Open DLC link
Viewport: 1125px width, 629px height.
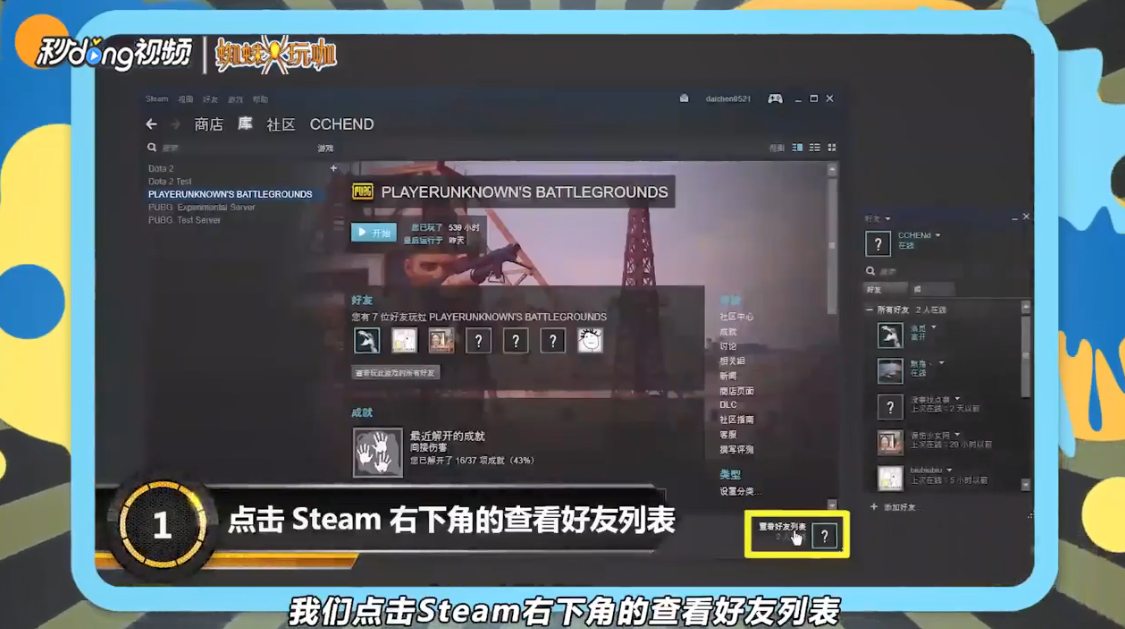tap(728, 405)
